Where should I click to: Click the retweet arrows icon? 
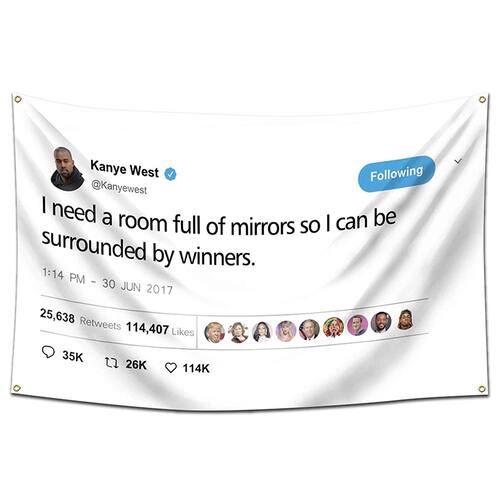pyautogui.click(x=111, y=362)
